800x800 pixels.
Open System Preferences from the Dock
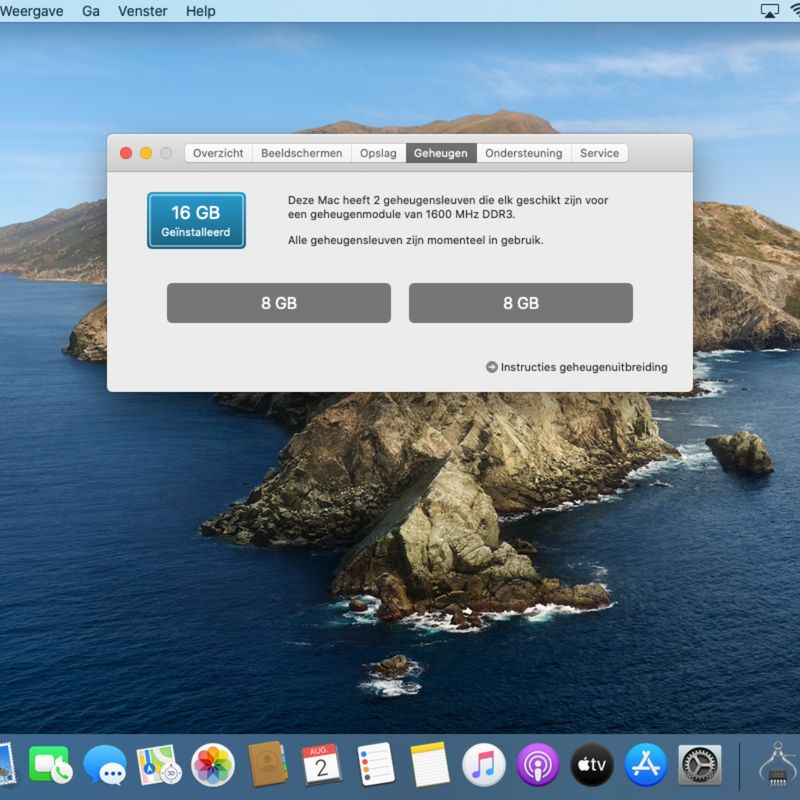point(700,765)
